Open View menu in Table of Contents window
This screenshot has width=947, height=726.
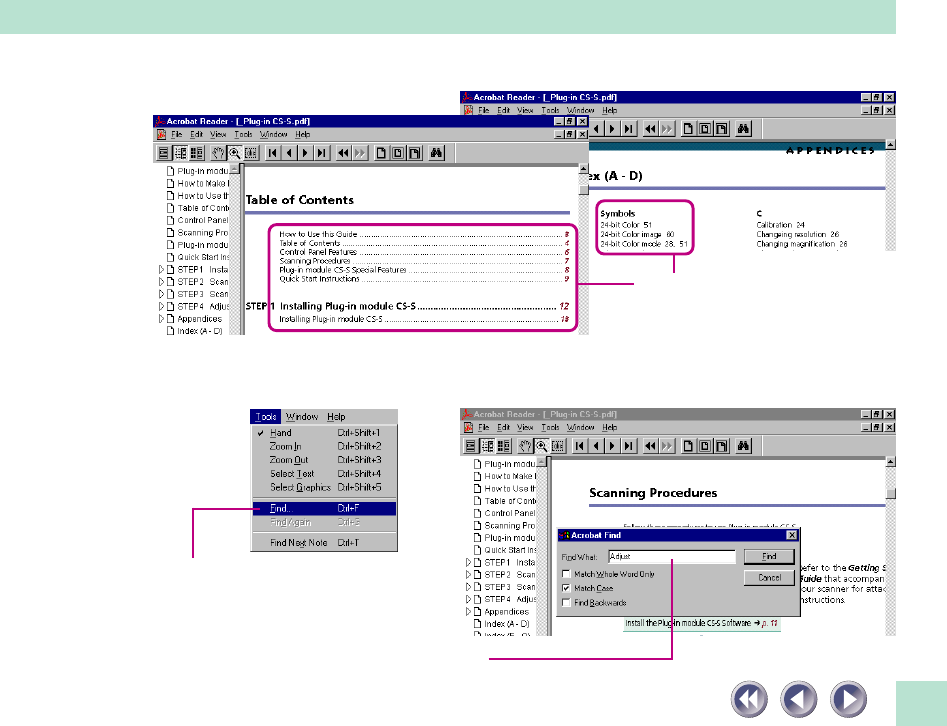coord(218,134)
